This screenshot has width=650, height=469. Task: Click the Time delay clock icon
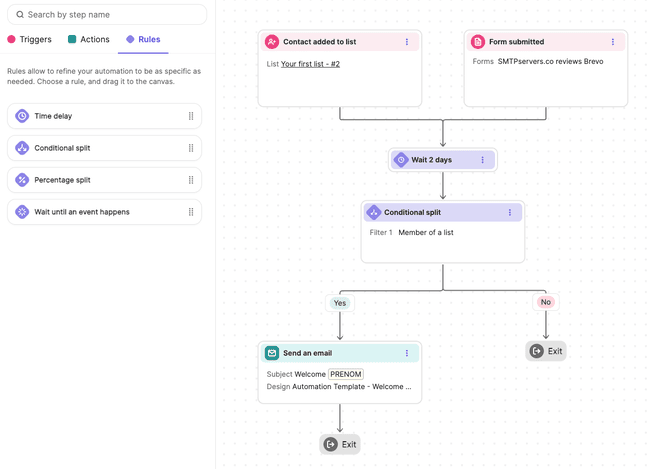coord(22,116)
